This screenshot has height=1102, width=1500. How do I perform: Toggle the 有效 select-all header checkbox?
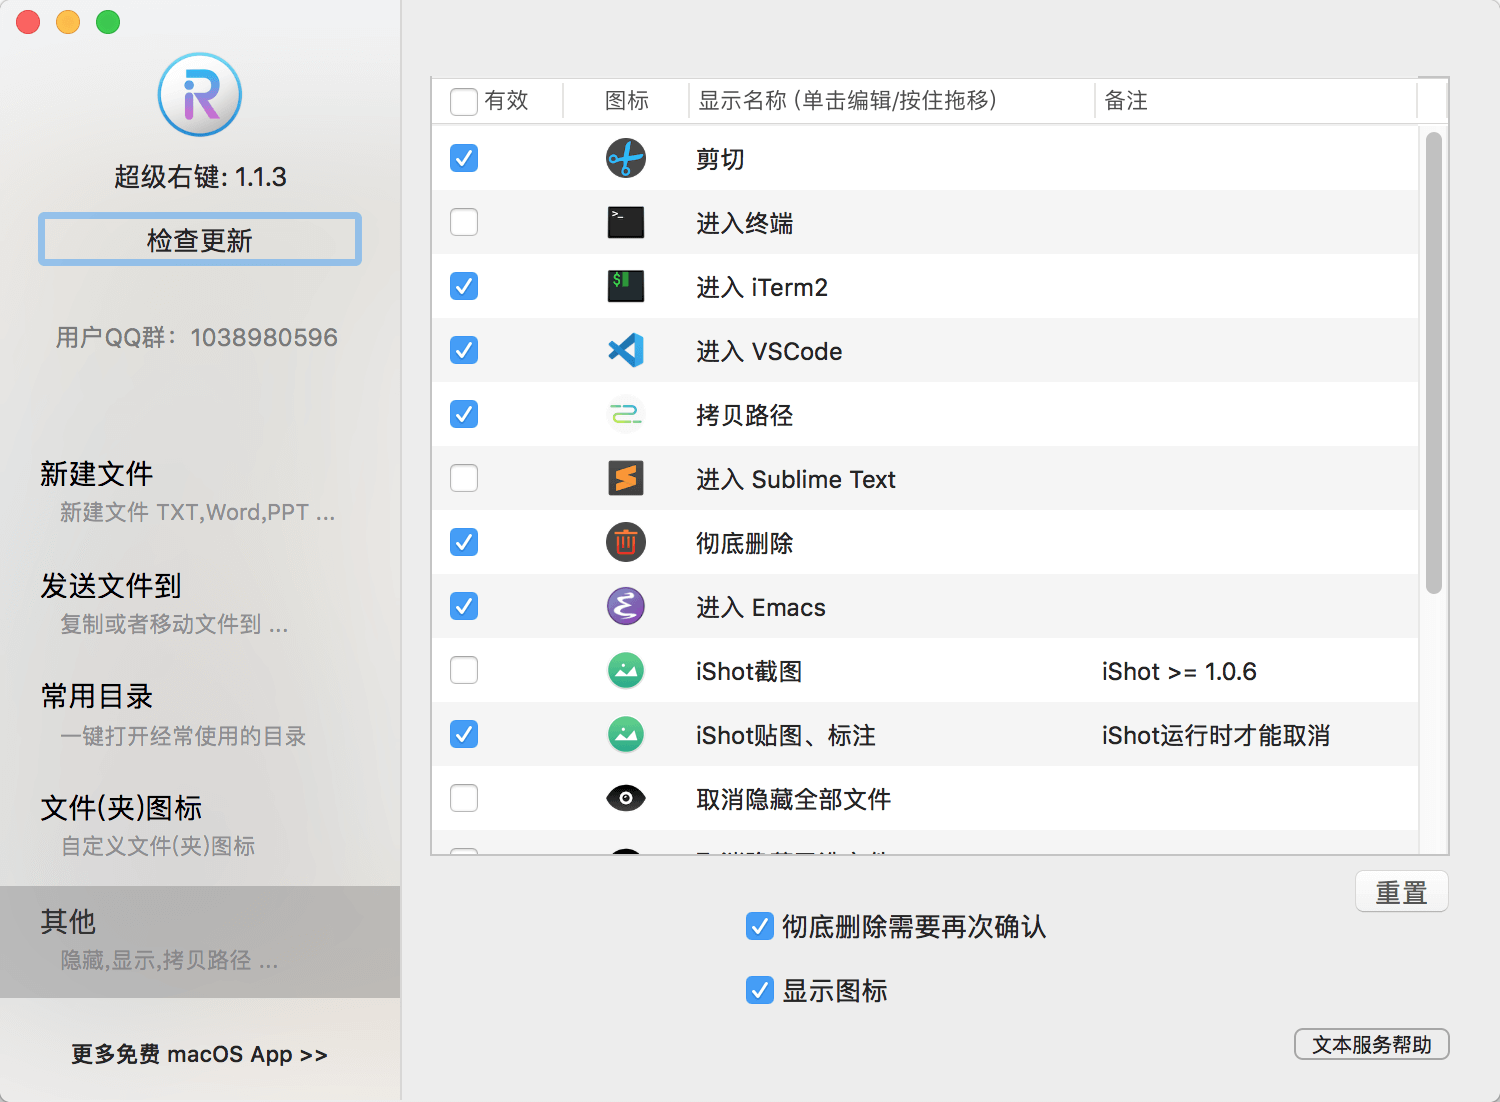point(464,101)
